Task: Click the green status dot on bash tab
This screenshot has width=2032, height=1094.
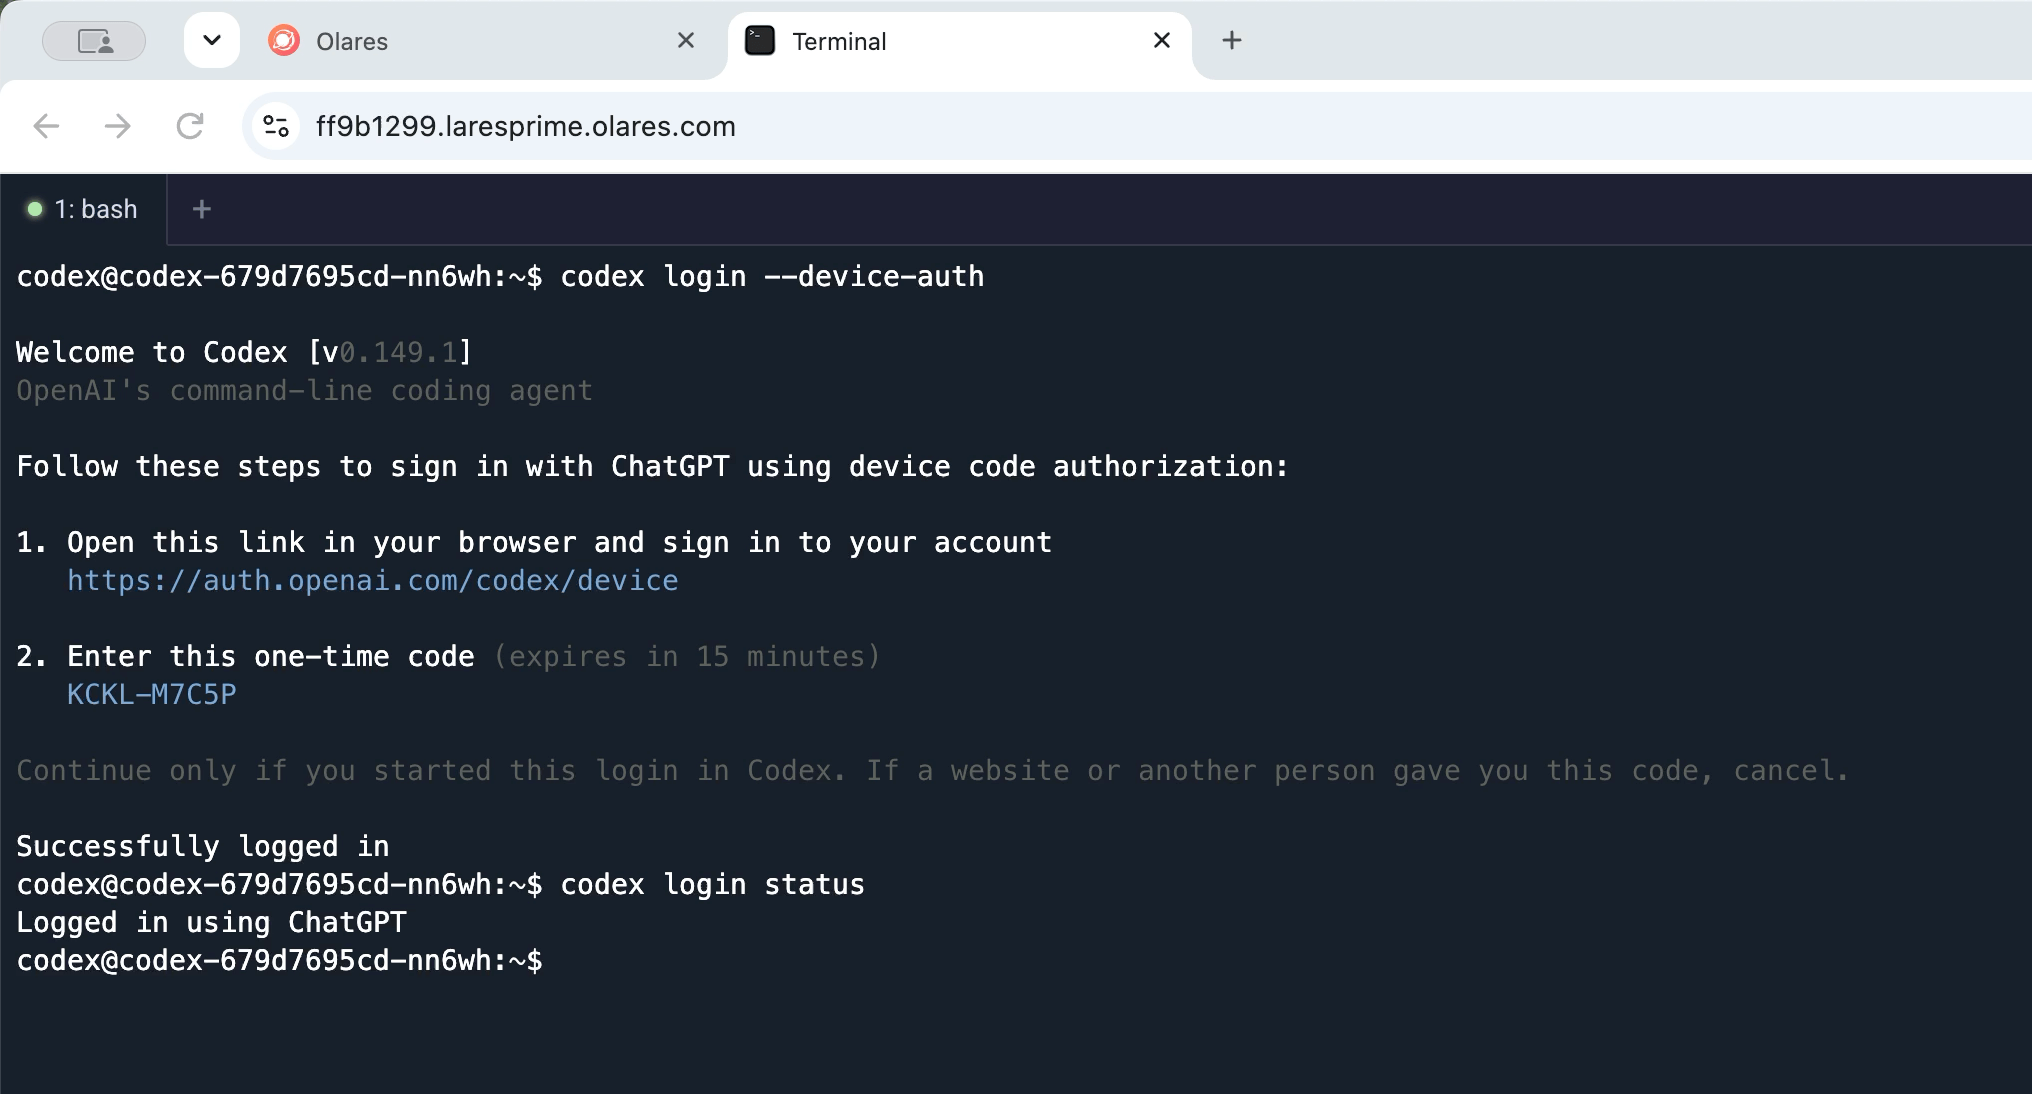Action: click(35, 209)
